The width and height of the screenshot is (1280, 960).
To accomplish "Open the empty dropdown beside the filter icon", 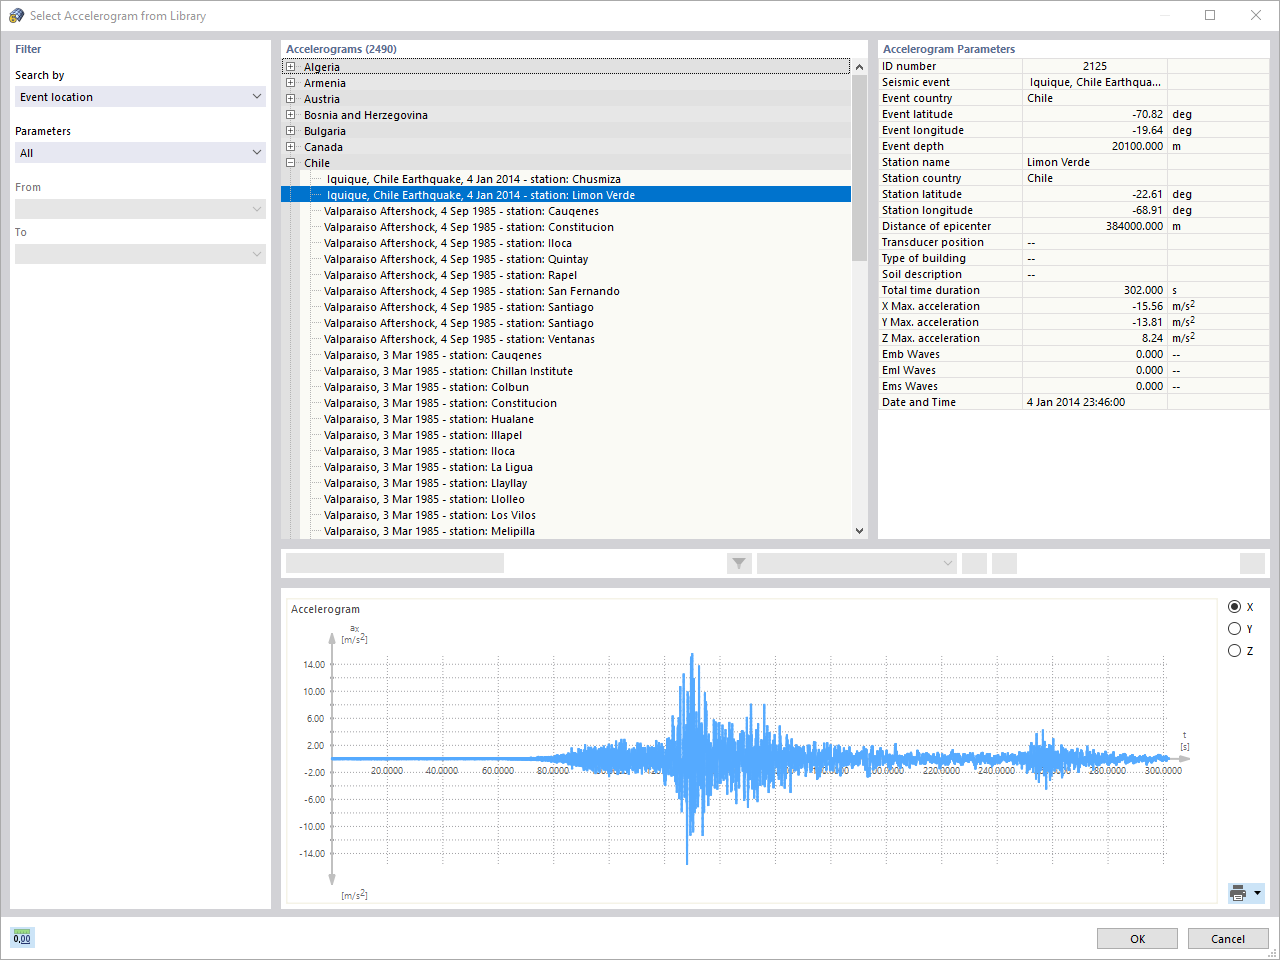I will point(857,563).
